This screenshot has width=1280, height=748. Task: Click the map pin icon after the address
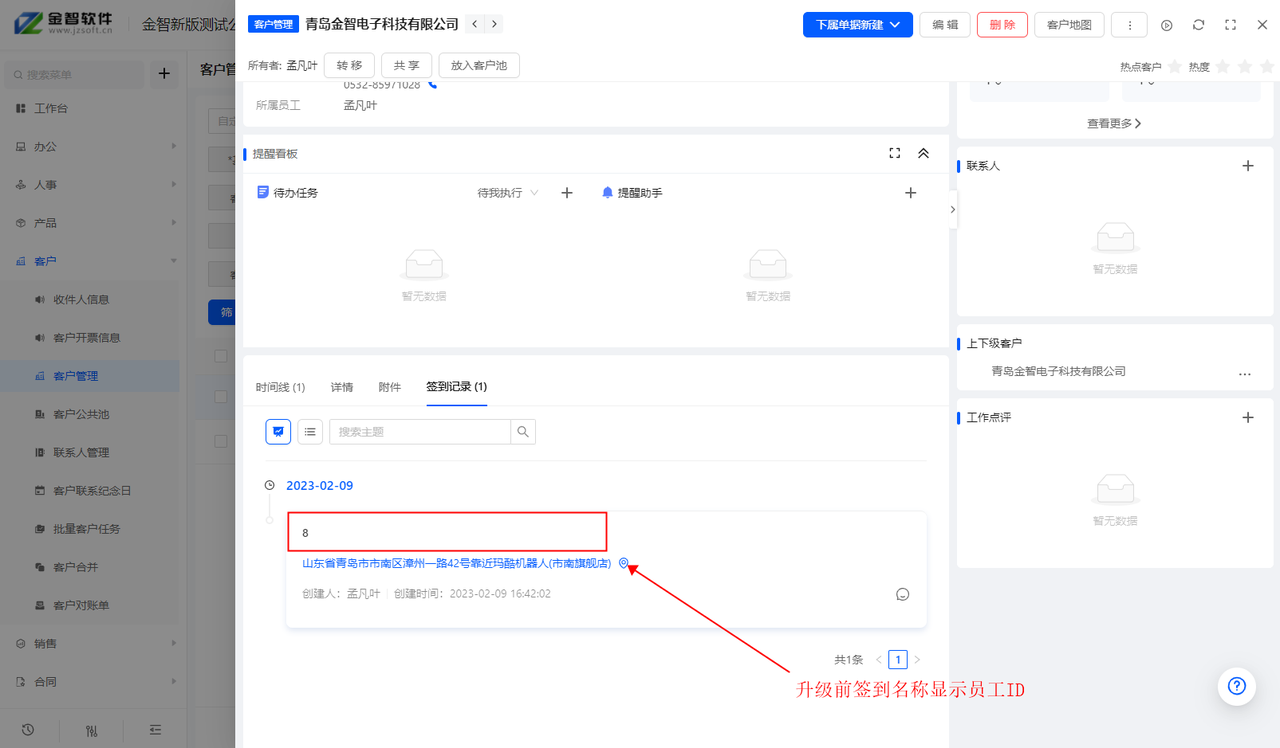(624, 564)
